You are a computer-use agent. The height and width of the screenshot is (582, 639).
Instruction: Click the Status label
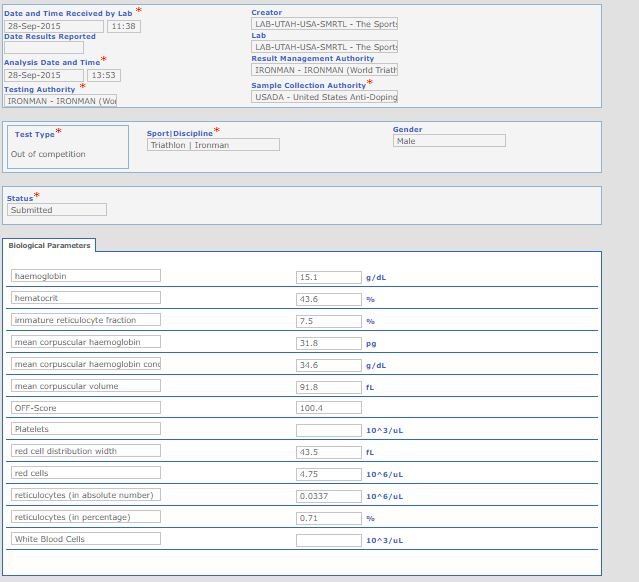(x=20, y=198)
